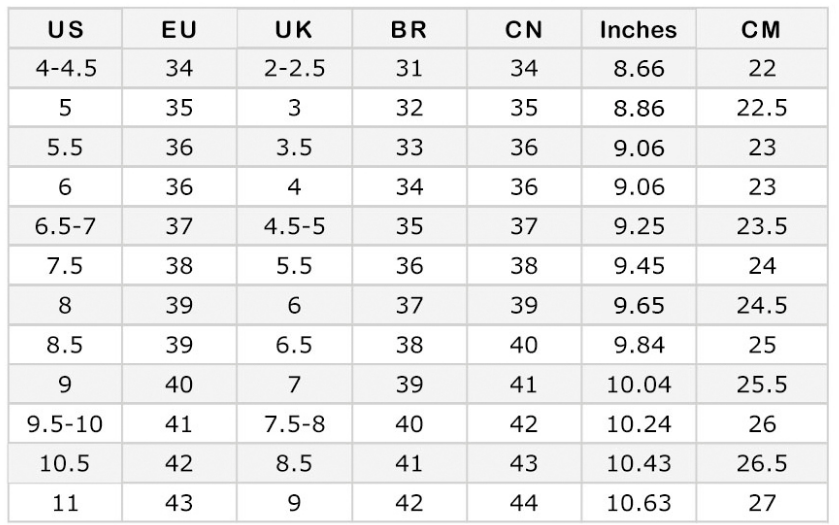Click the 8.66 inches cell

pos(638,70)
